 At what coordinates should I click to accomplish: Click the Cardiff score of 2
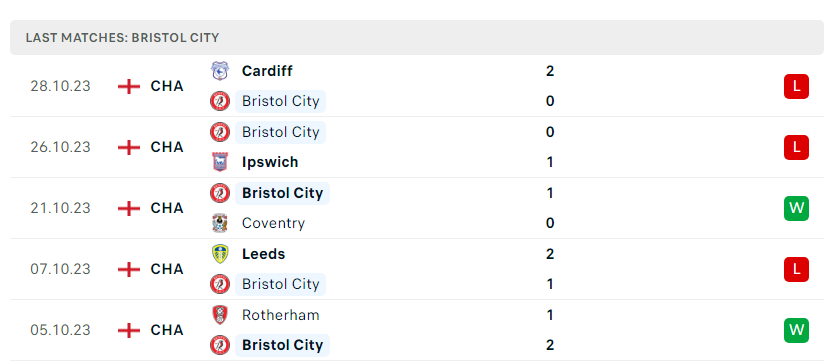coord(550,71)
